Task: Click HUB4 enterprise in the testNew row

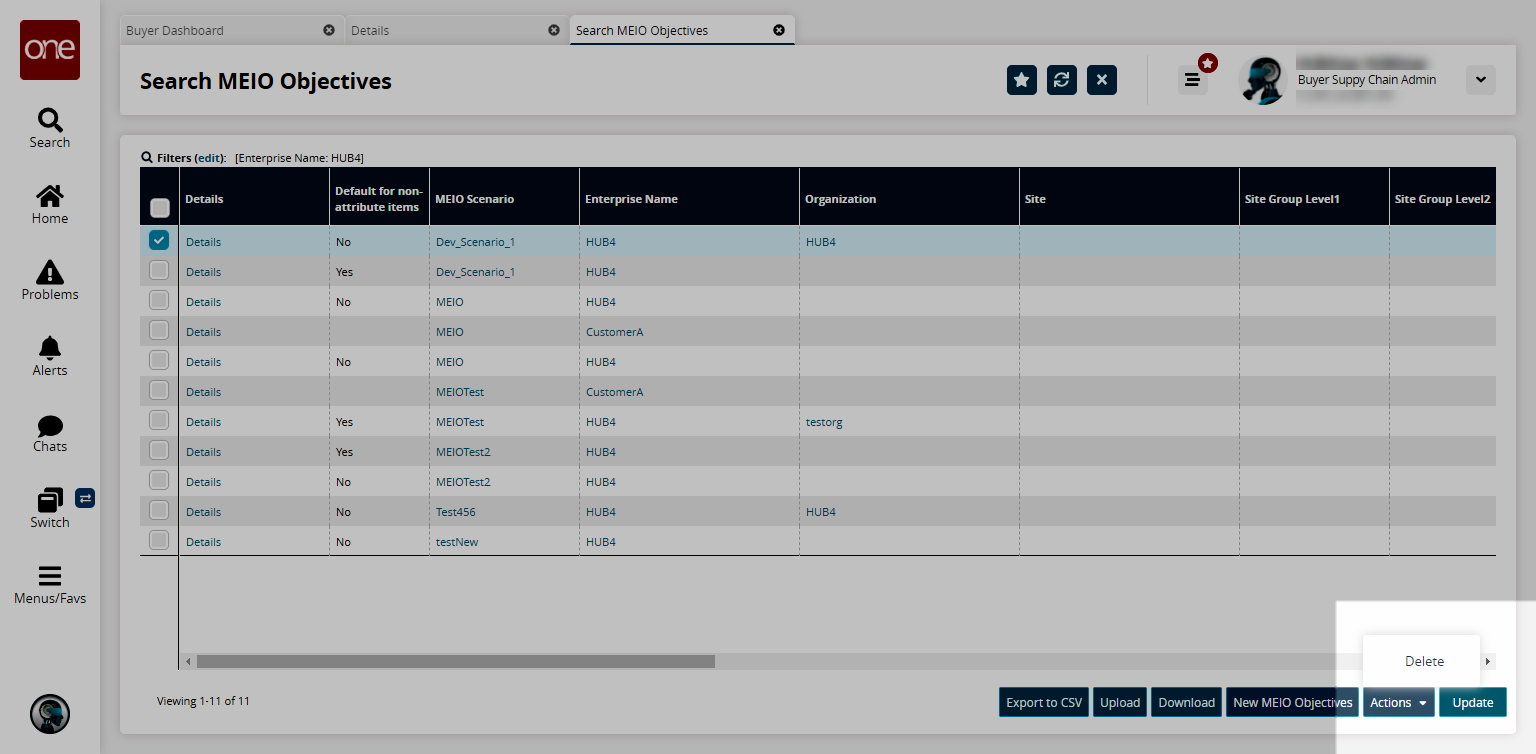Action: (x=601, y=542)
